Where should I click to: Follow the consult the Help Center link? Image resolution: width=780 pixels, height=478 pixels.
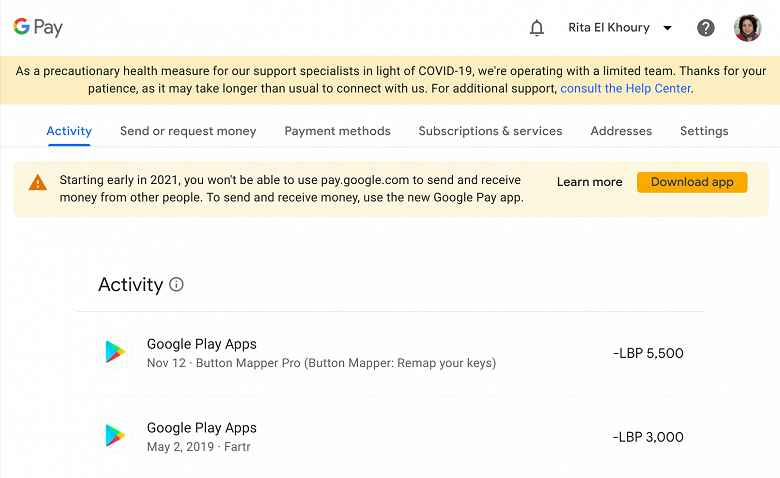click(625, 89)
